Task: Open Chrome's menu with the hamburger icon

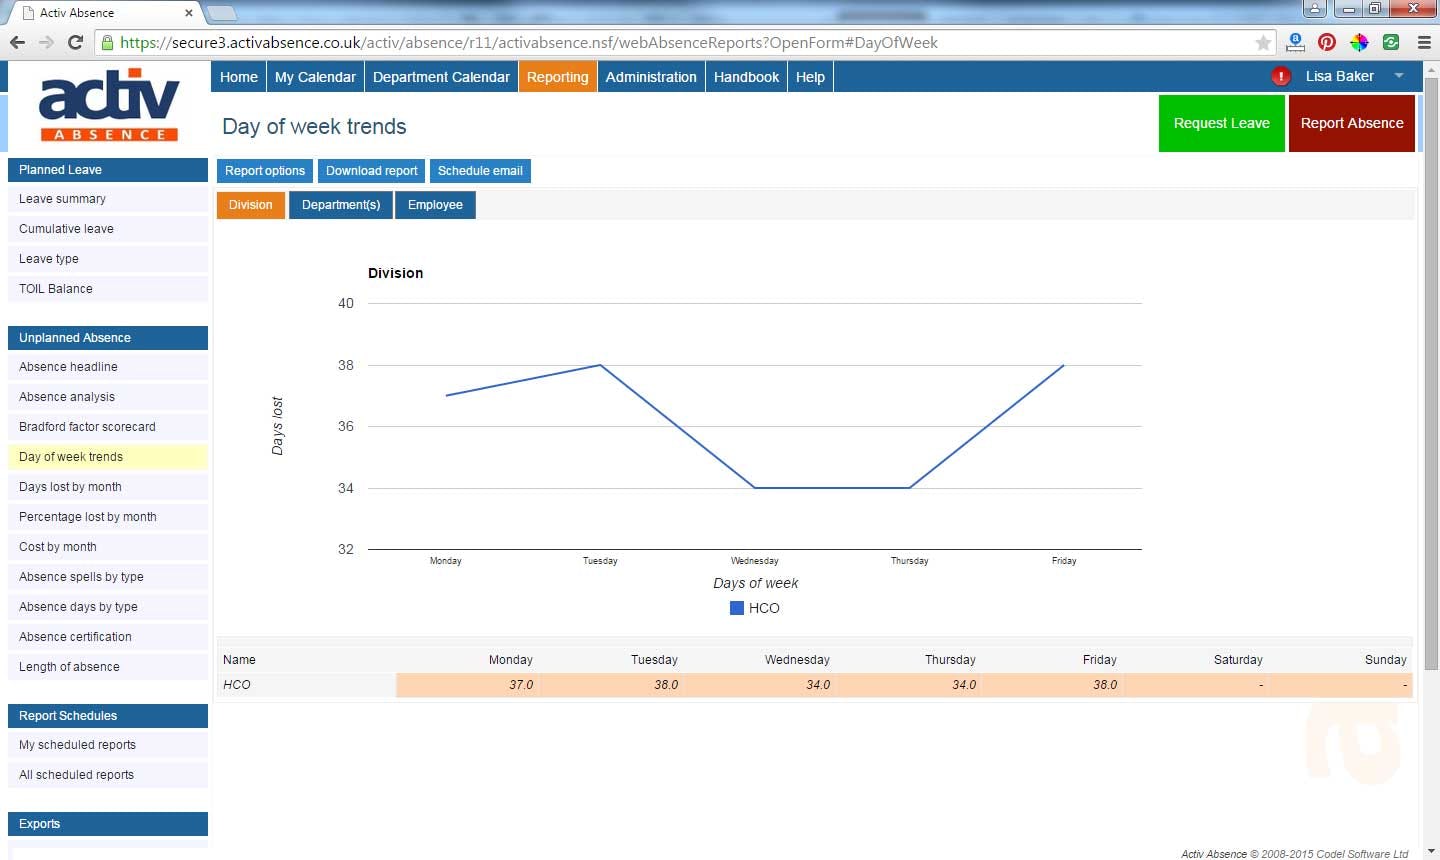Action: (1424, 42)
